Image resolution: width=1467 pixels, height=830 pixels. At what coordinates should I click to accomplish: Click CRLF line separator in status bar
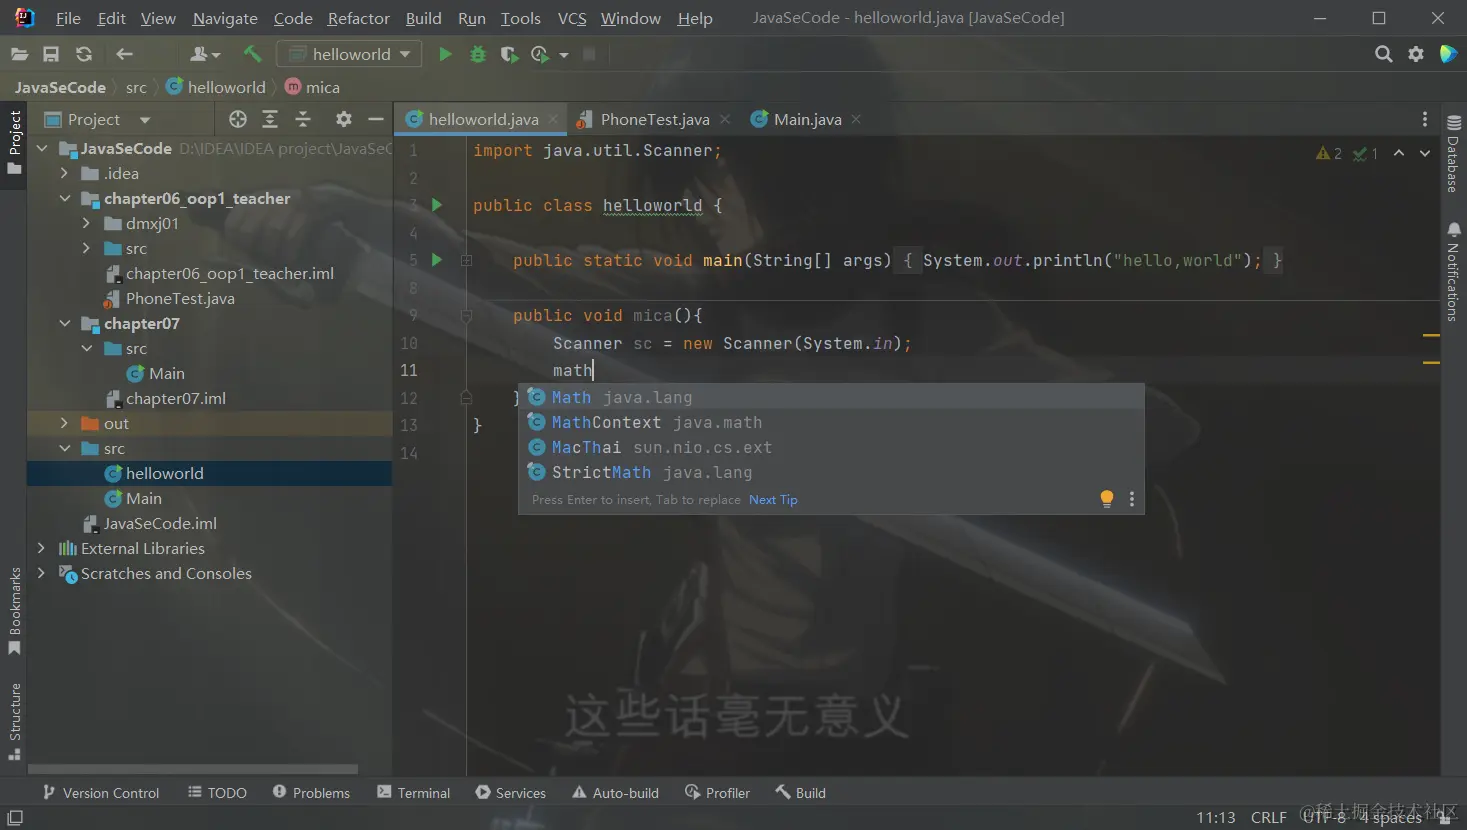coord(1268,817)
